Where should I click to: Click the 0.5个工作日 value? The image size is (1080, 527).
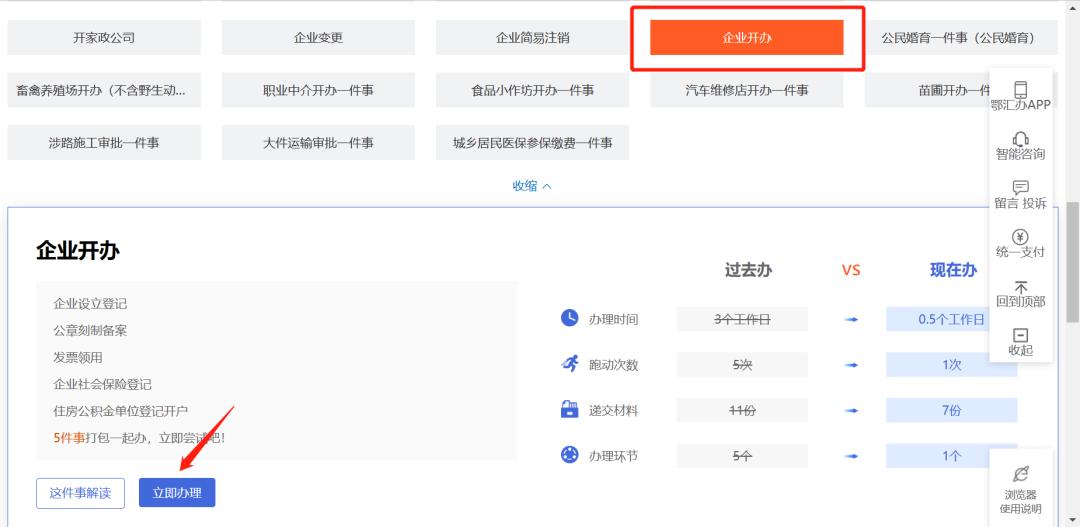pos(951,319)
